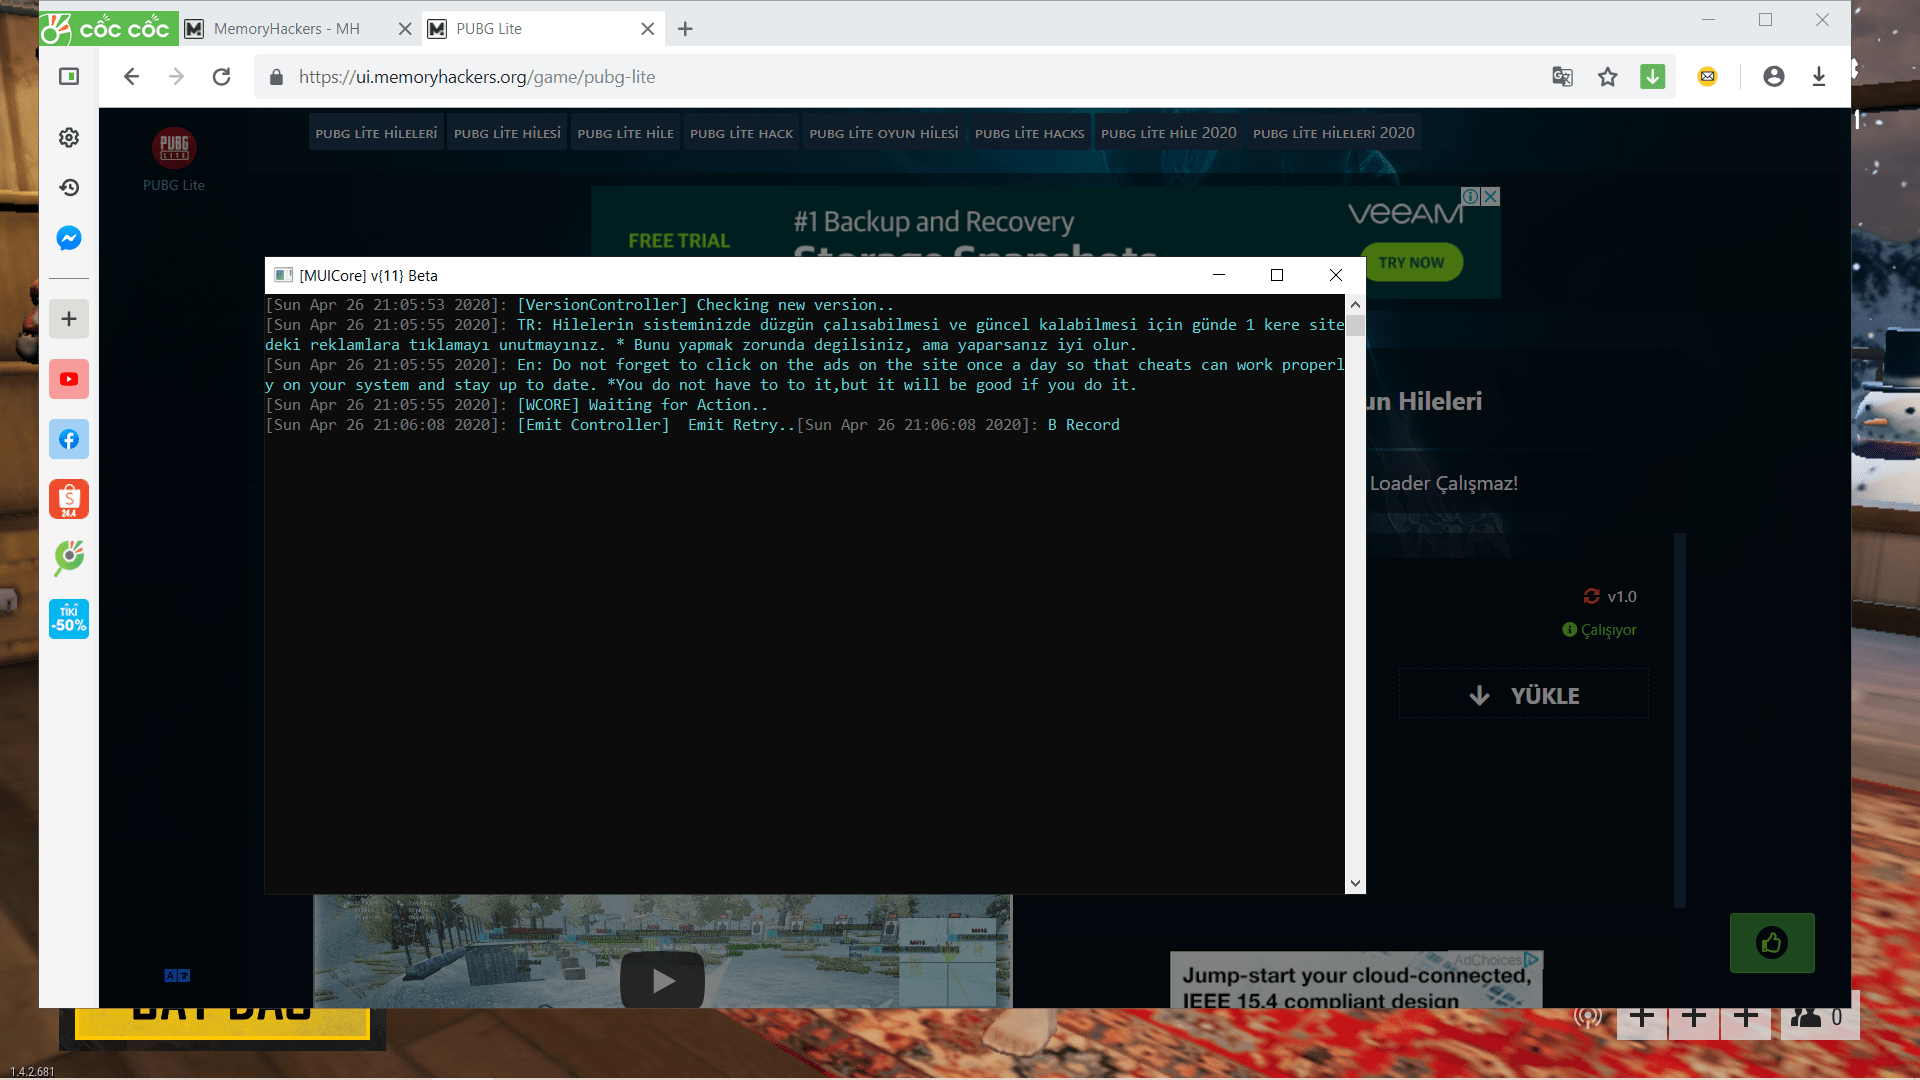Open the PUBG LITE HILELERI tag
The width and height of the screenshot is (1920, 1080).
(376, 133)
